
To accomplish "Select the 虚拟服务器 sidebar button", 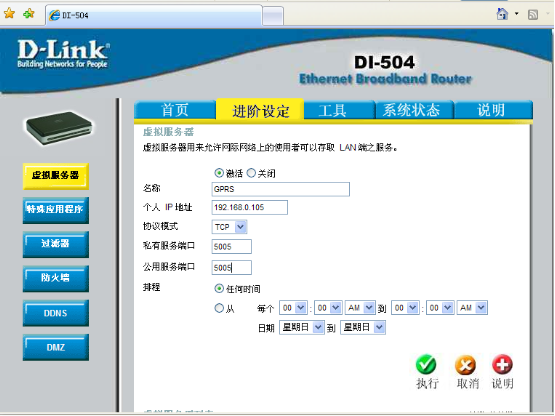I will pos(56,176).
